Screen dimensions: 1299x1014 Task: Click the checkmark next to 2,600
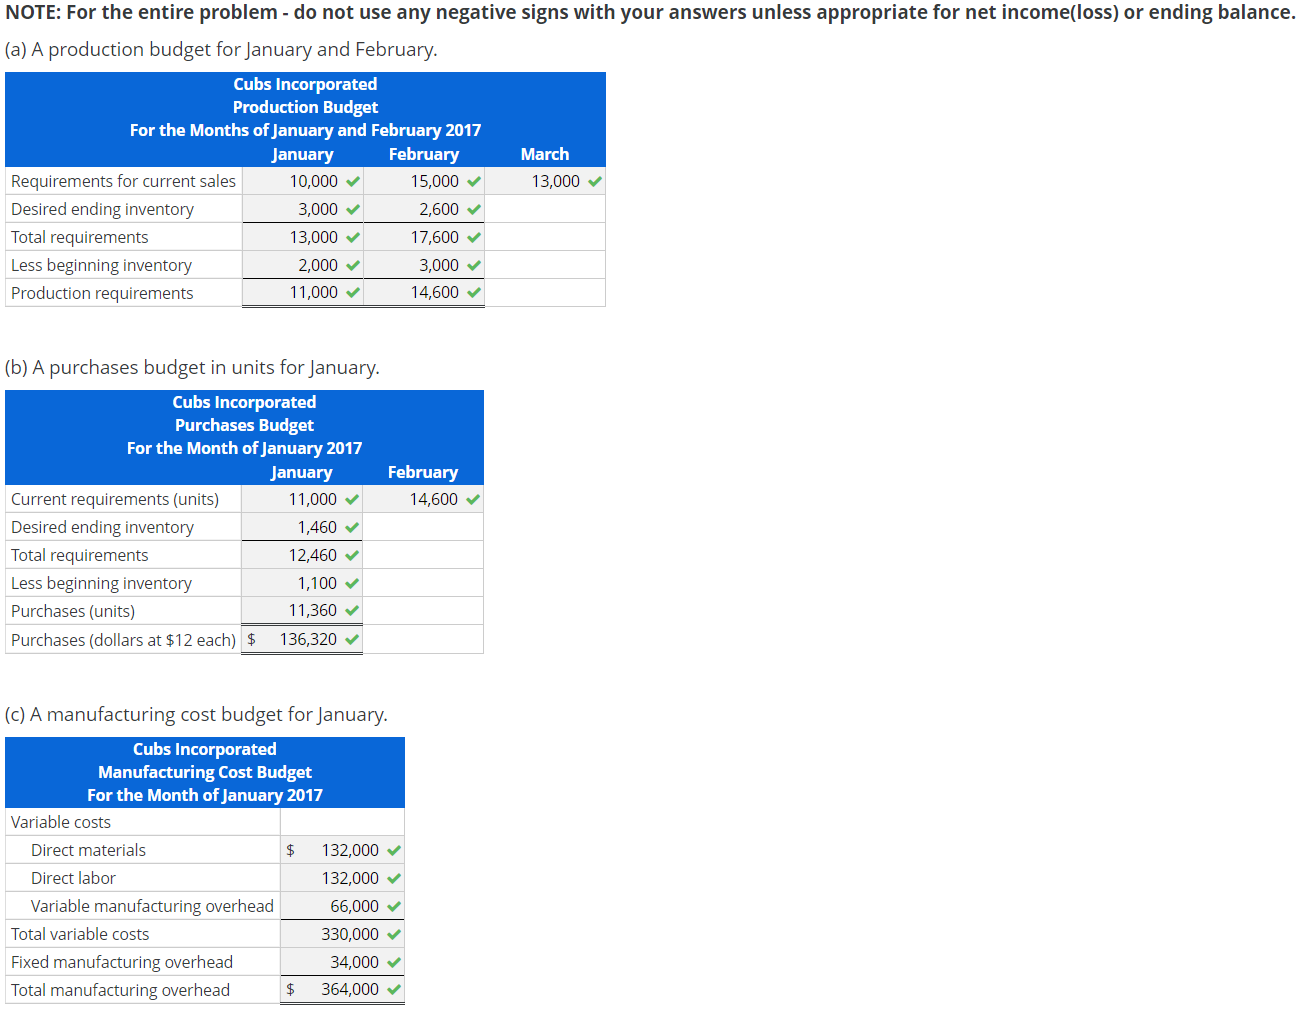point(474,210)
